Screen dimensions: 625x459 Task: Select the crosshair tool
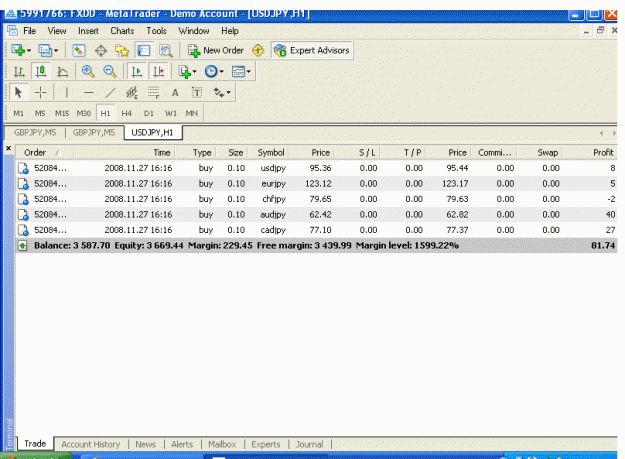coord(41,92)
